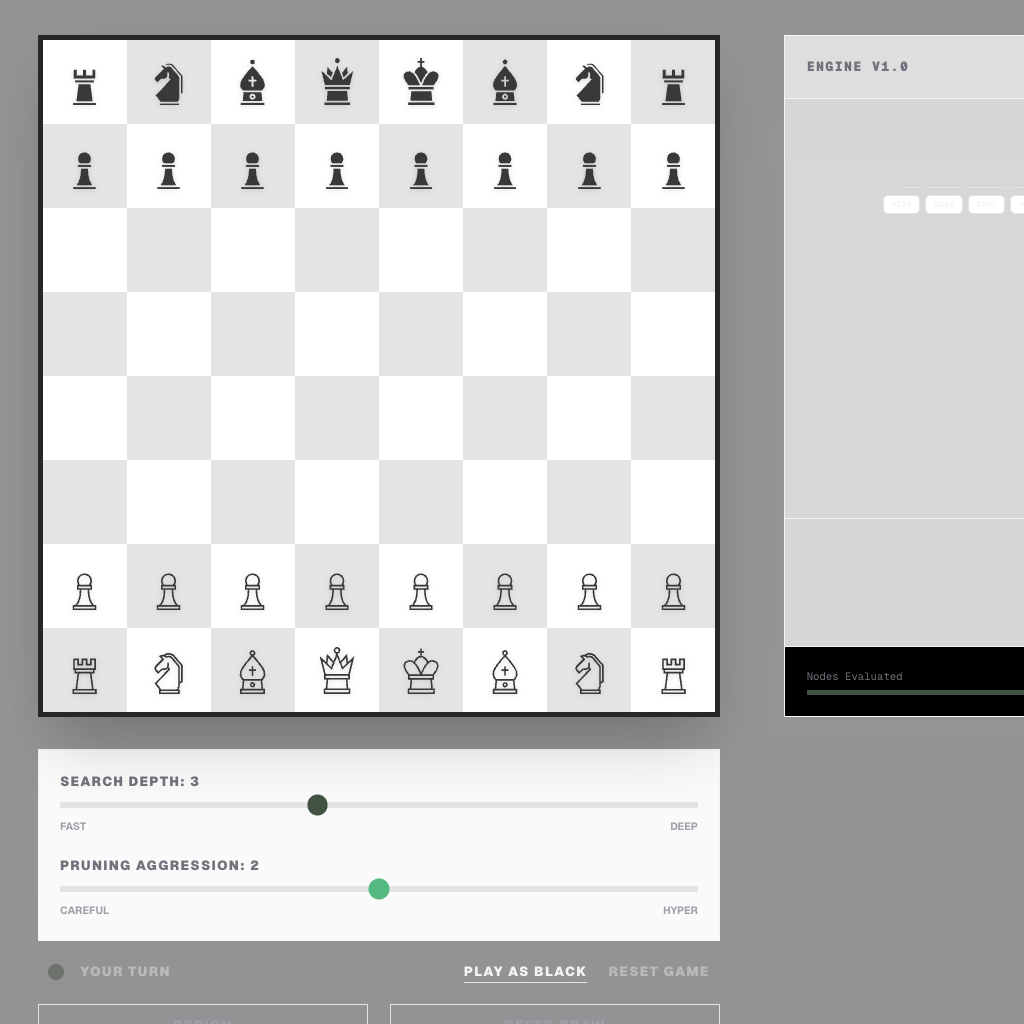Click the white knight on g1

point(589,670)
